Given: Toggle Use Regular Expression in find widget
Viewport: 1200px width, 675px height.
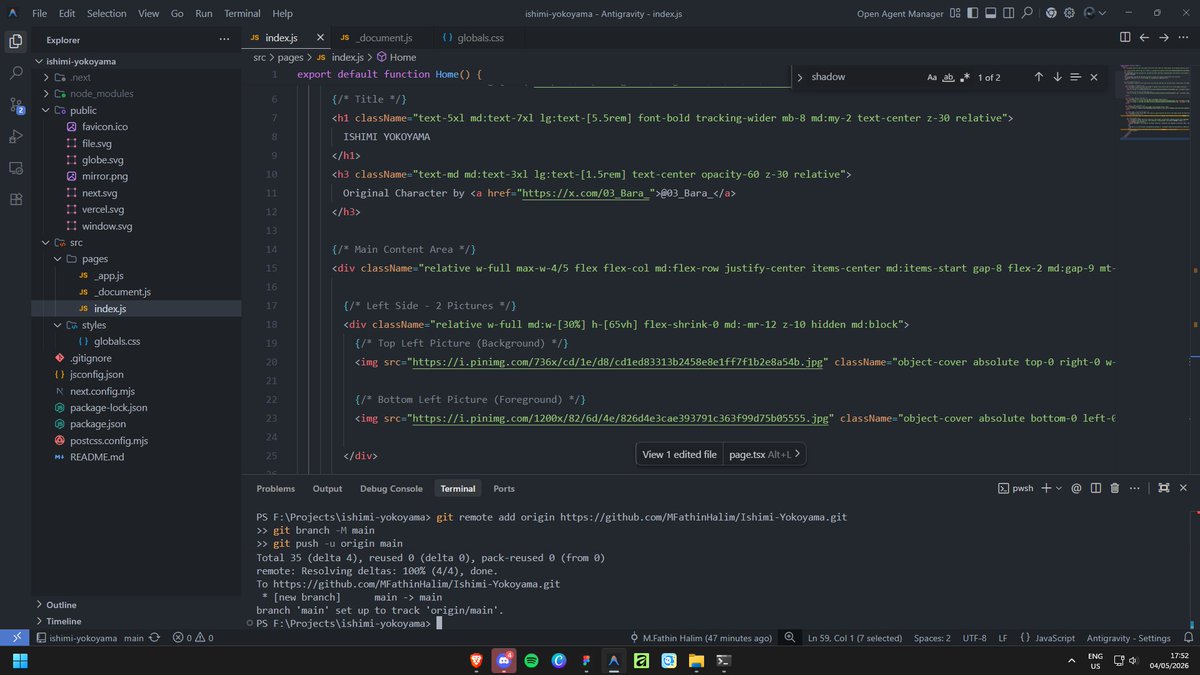Looking at the screenshot, I should (x=964, y=77).
